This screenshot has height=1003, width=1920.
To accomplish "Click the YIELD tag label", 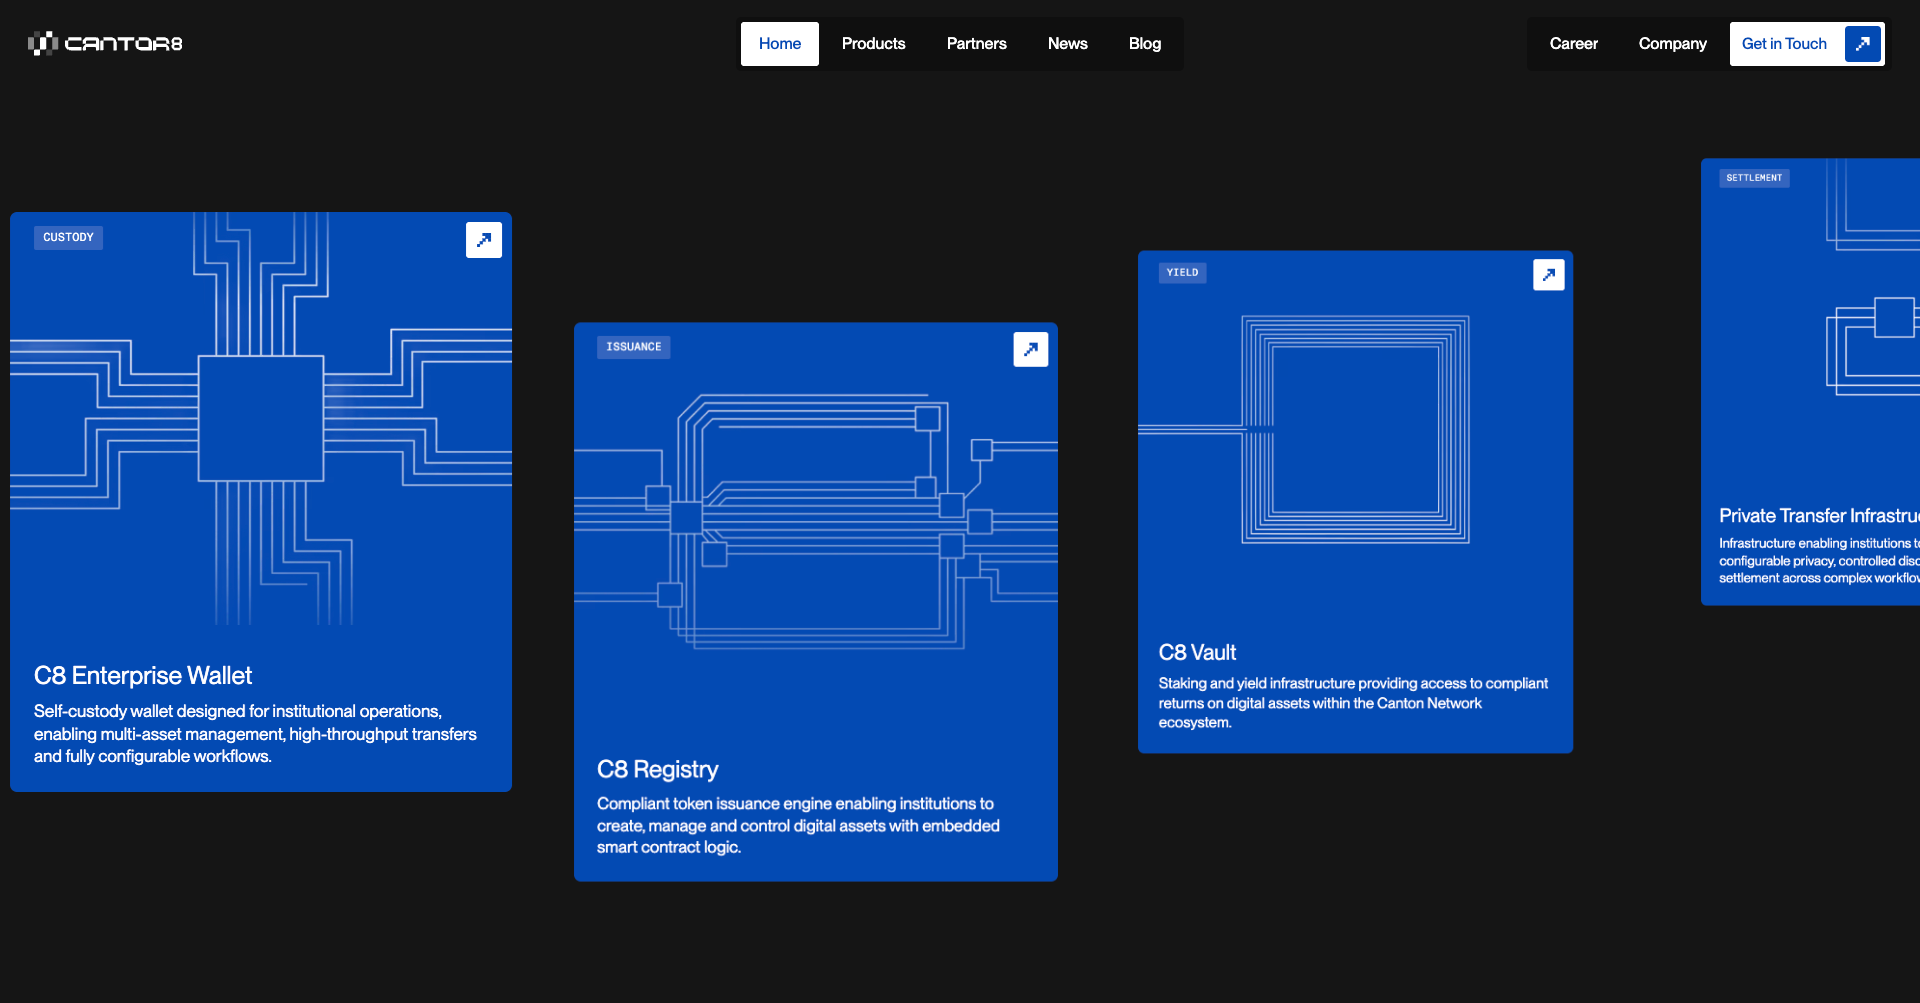I will point(1182,273).
